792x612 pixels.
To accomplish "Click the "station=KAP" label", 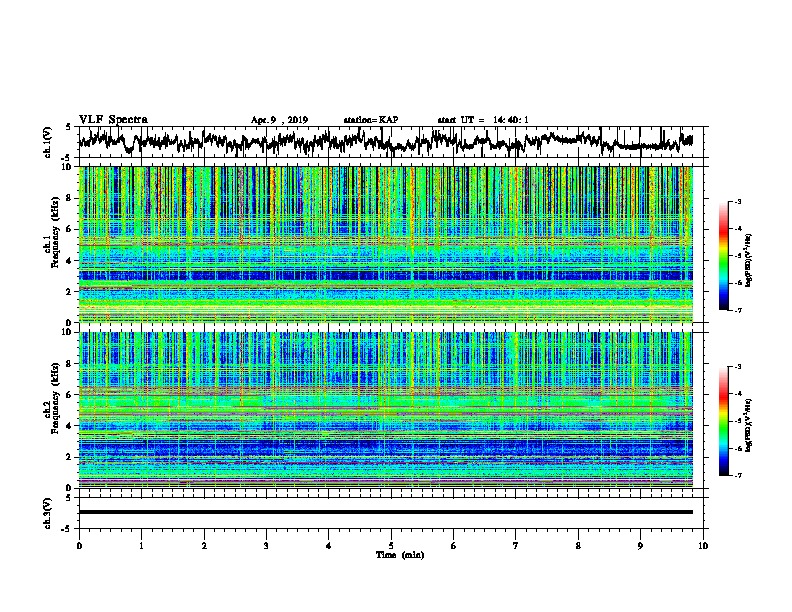I will (371, 120).
